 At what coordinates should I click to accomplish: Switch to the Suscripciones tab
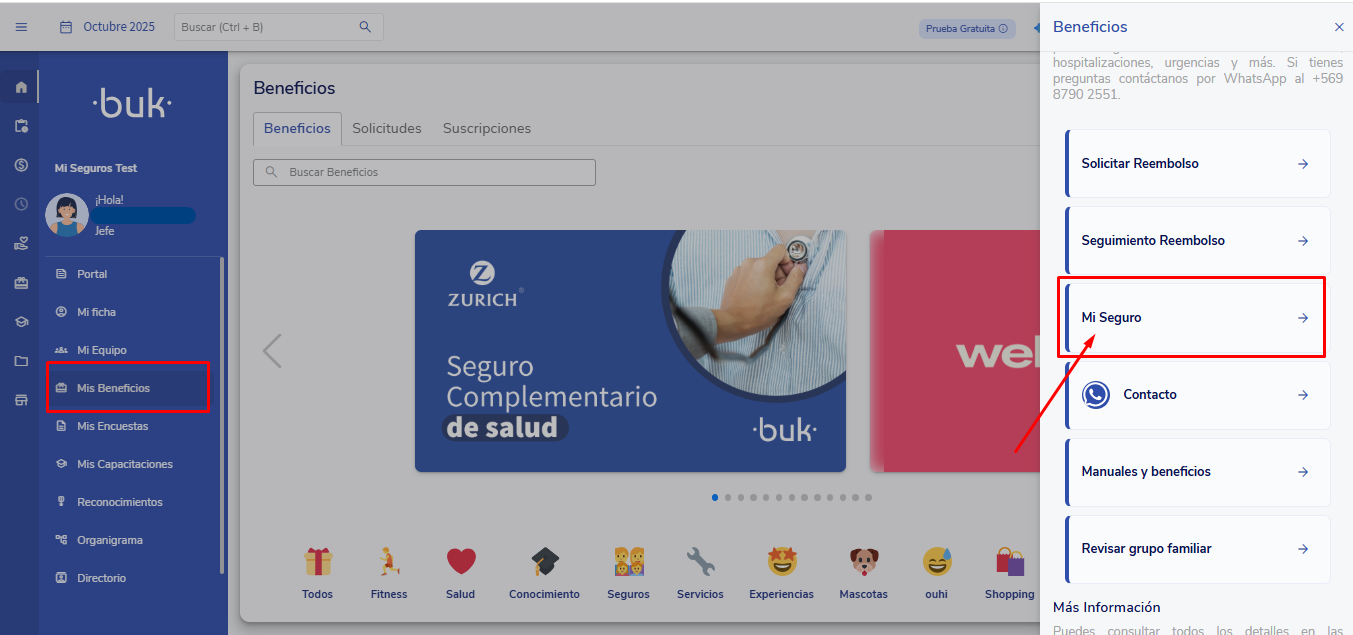487,129
